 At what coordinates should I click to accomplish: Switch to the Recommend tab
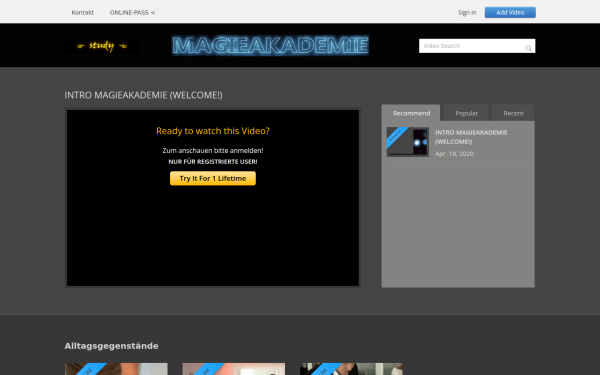(411, 113)
